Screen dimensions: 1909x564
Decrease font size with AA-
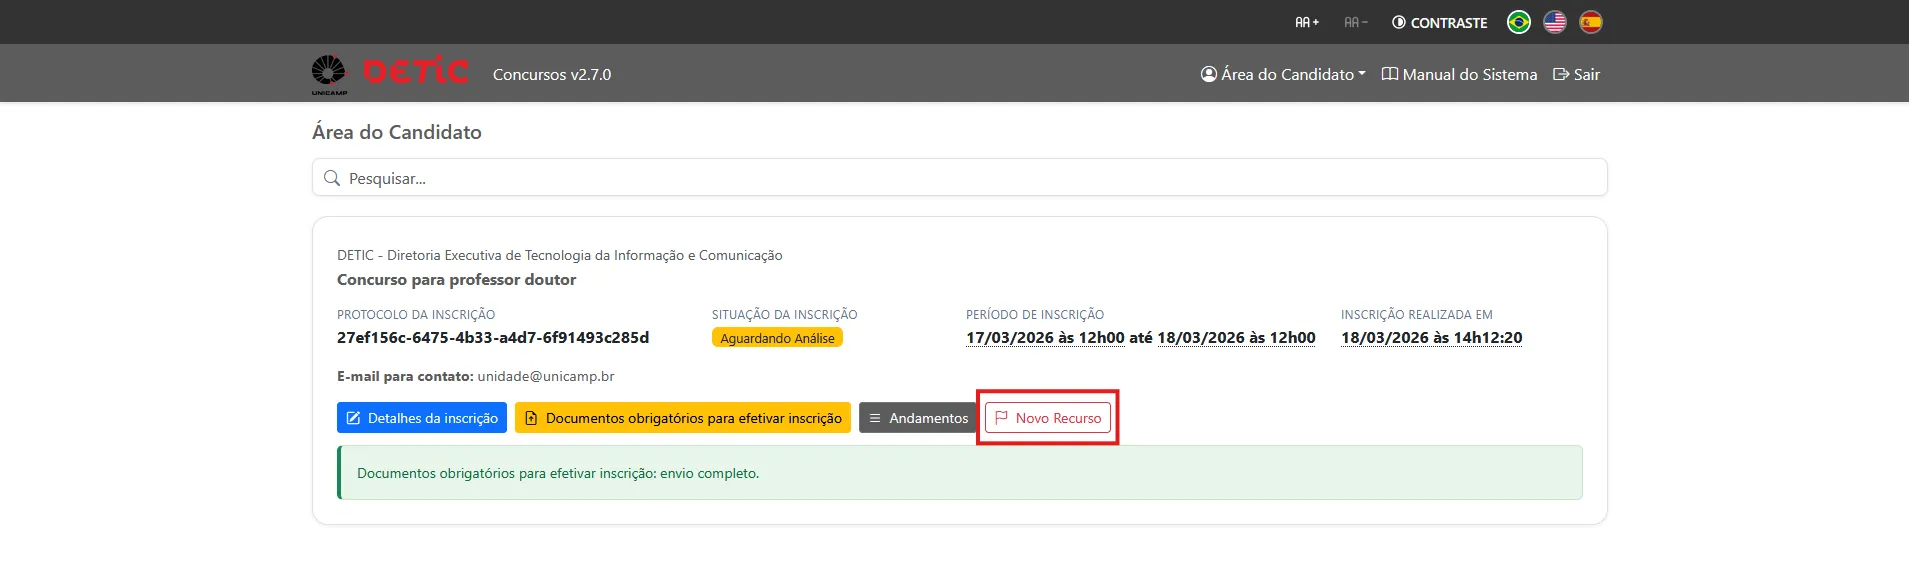pos(1356,22)
